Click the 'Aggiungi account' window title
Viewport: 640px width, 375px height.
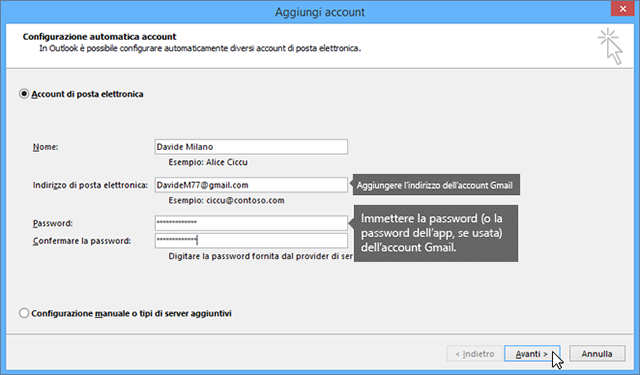(320, 12)
